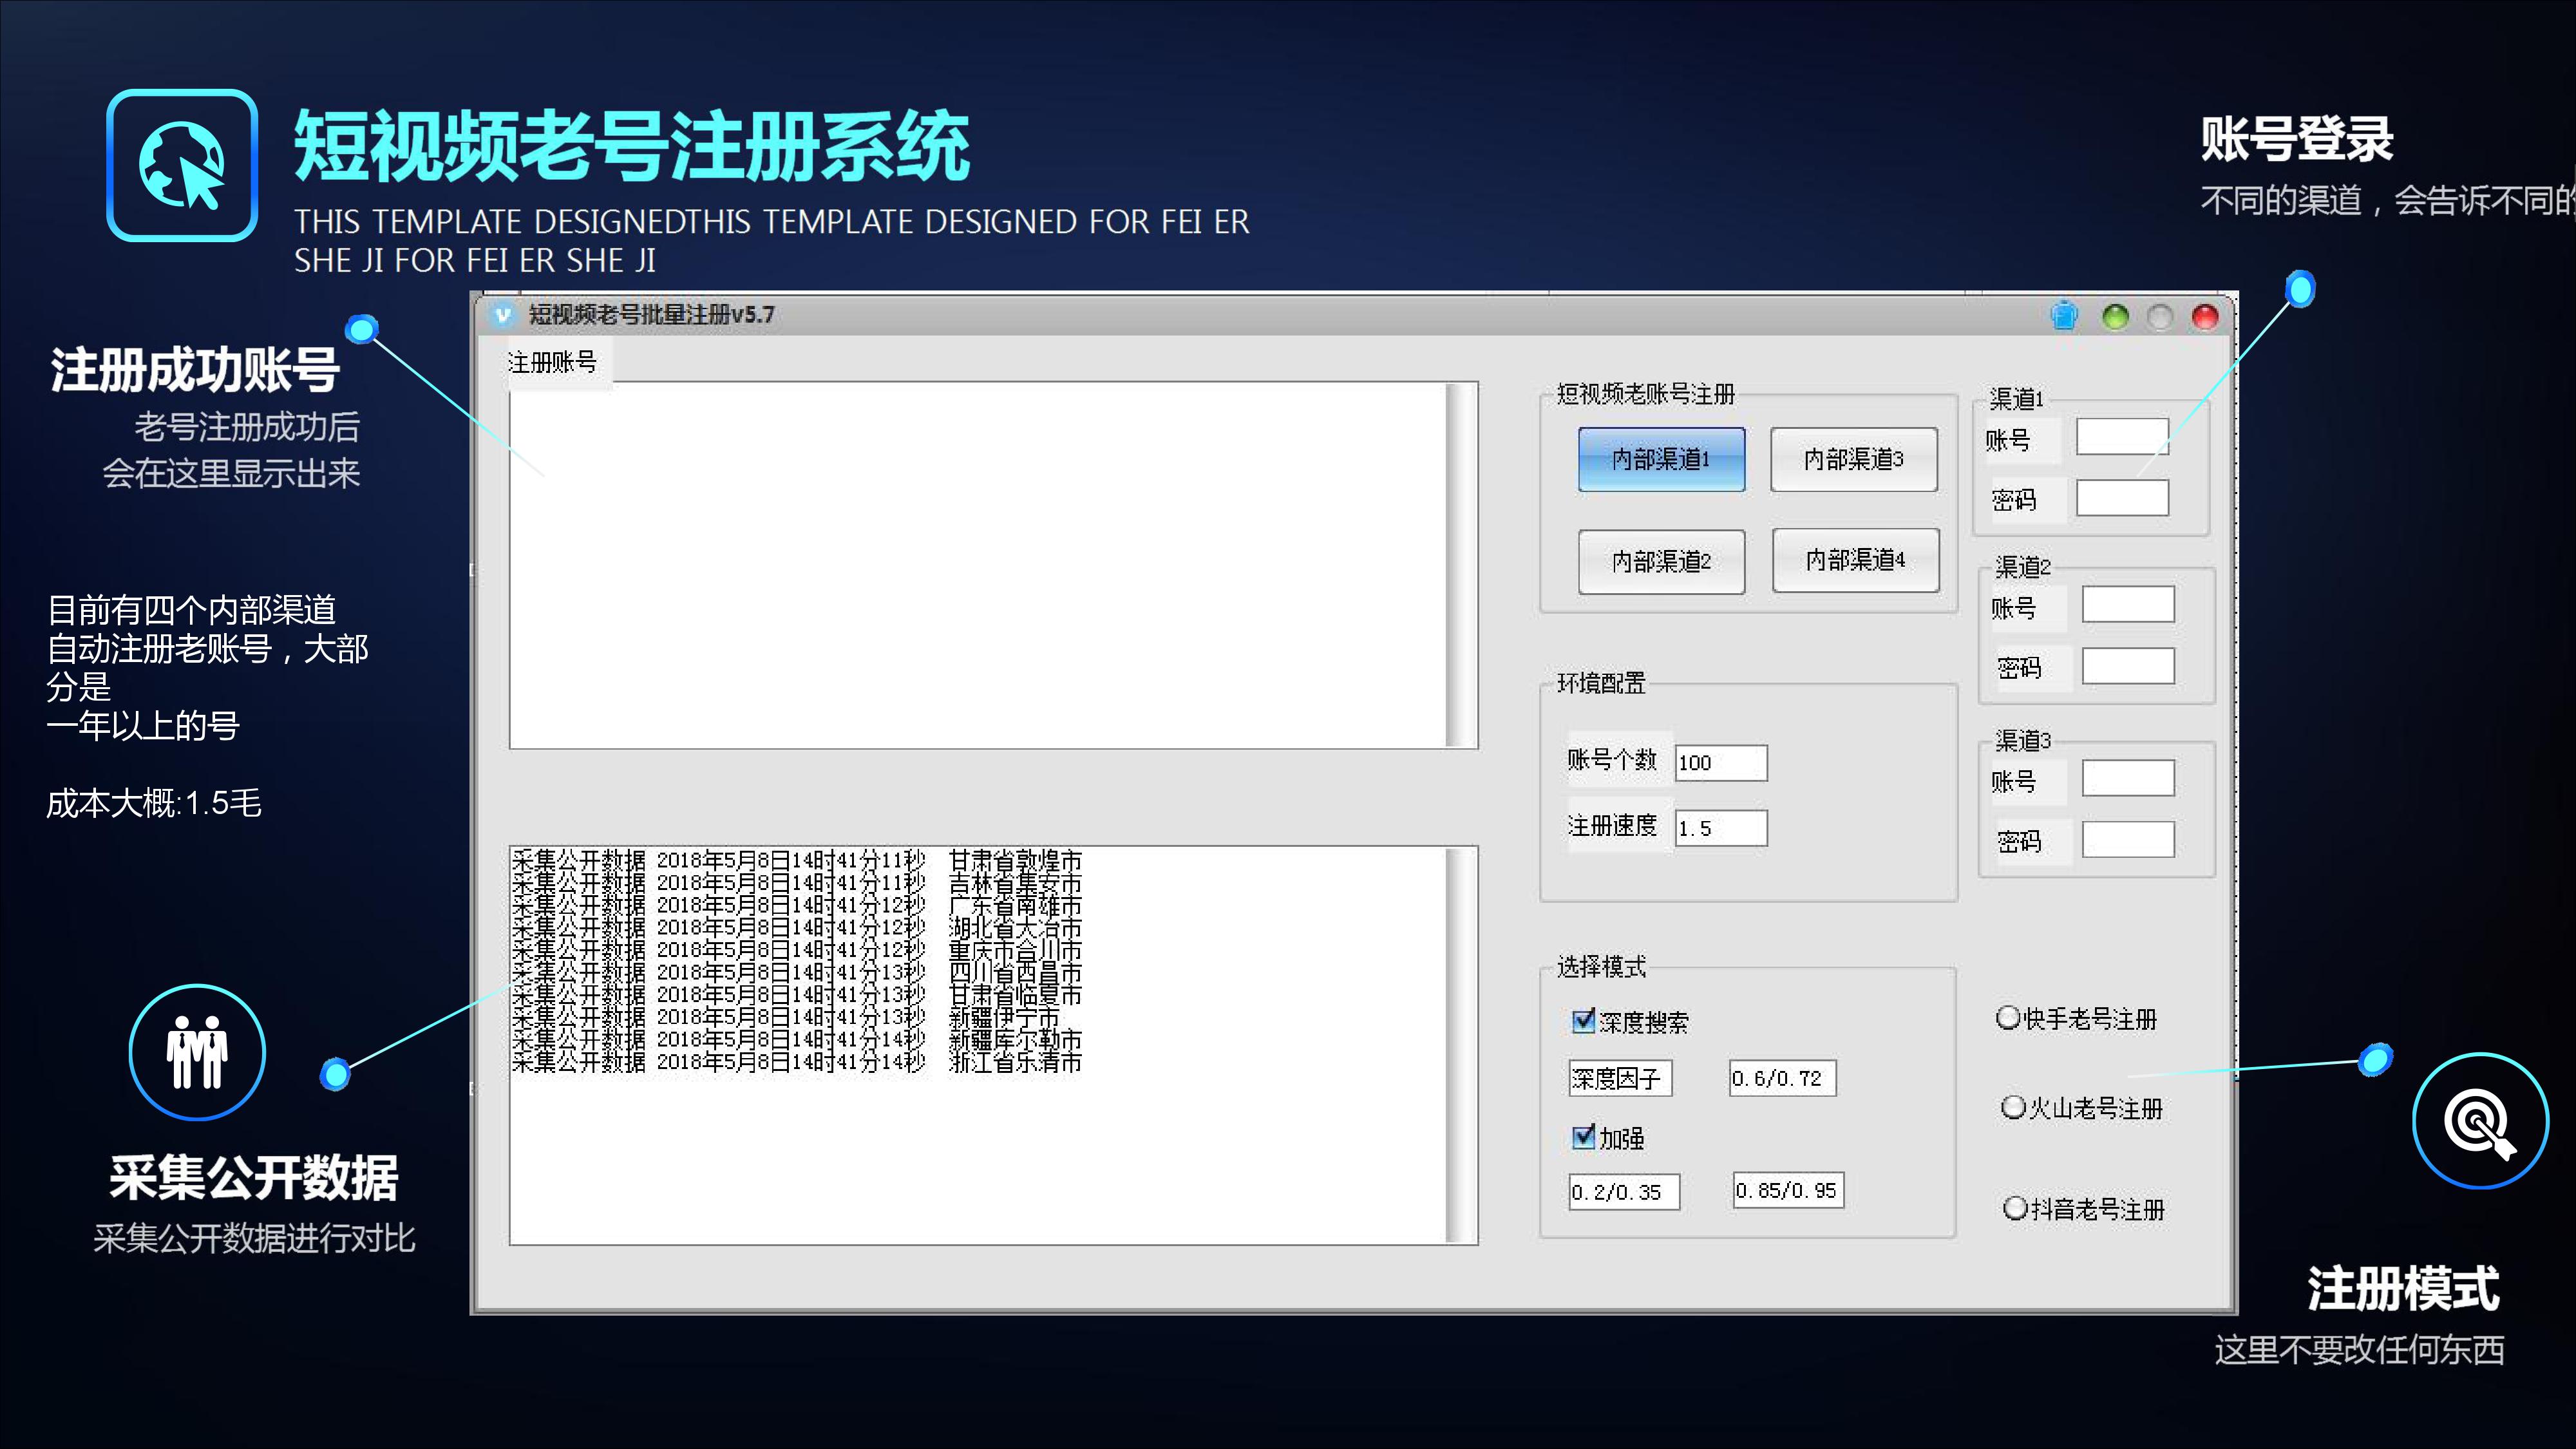This screenshot has width=2576, height=1449.
Task: Click the red close circle in title bar
Action: click(2205, 317)
